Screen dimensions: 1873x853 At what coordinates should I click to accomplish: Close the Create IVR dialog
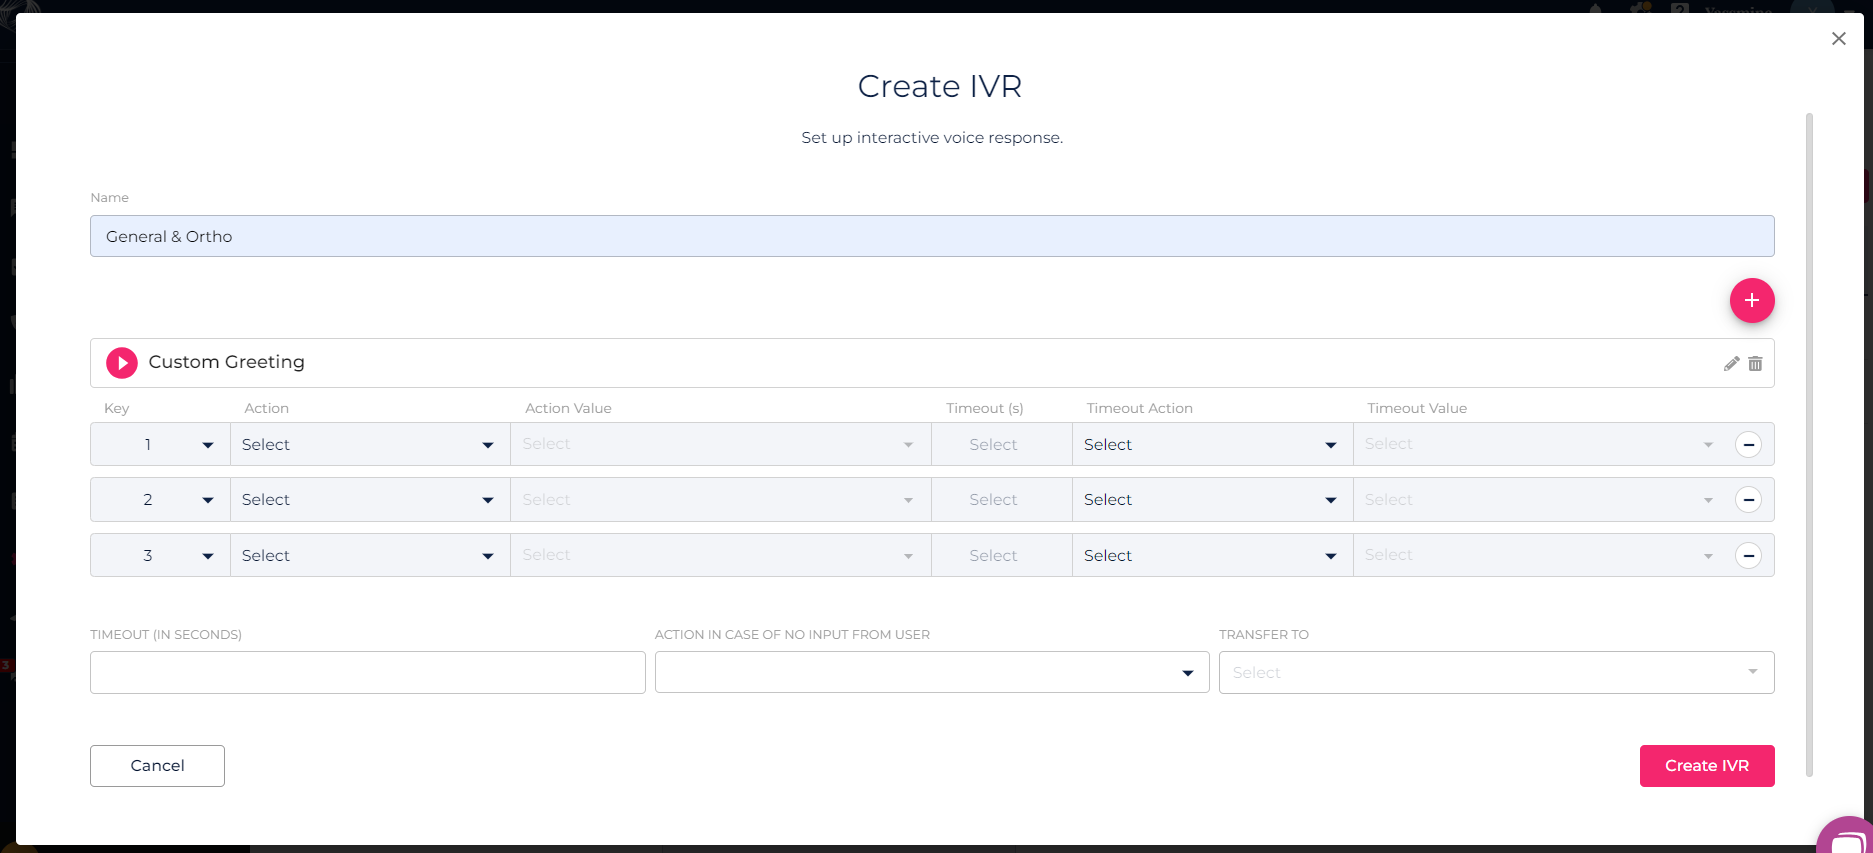(1838, 39)
